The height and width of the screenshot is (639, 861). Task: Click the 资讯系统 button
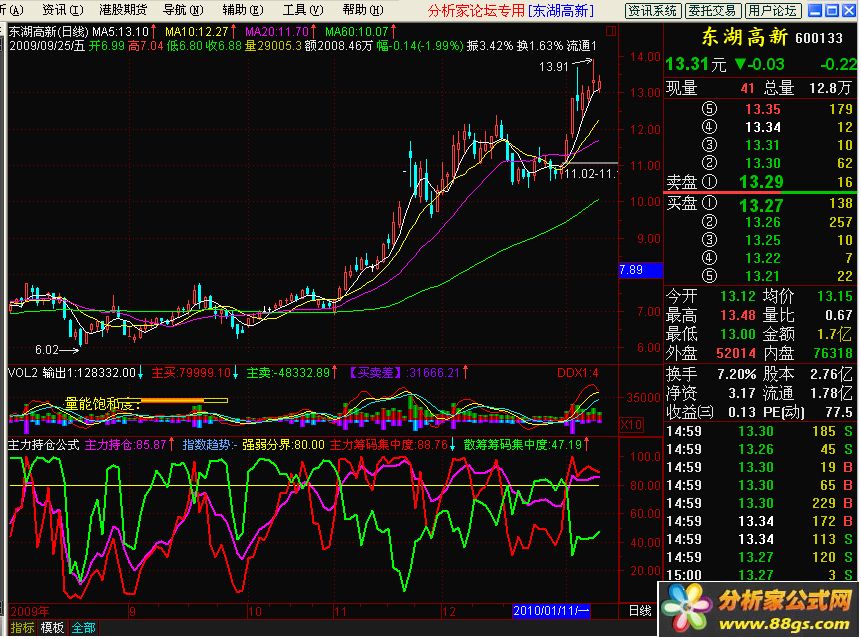pos(653,10)
